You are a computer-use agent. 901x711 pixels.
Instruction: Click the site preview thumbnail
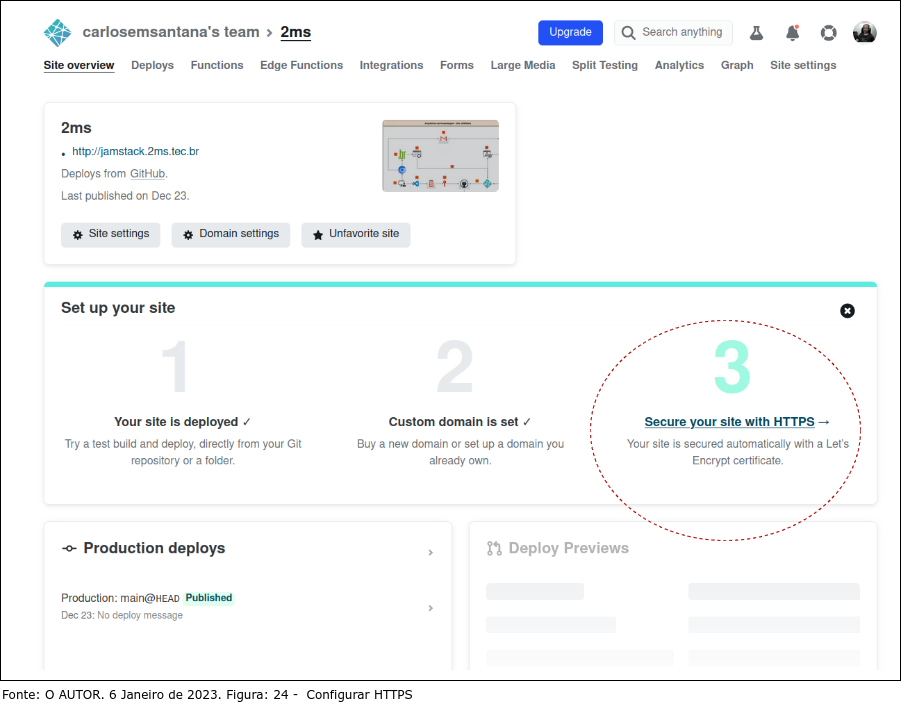pyautogui.click(x=440, y=156)
